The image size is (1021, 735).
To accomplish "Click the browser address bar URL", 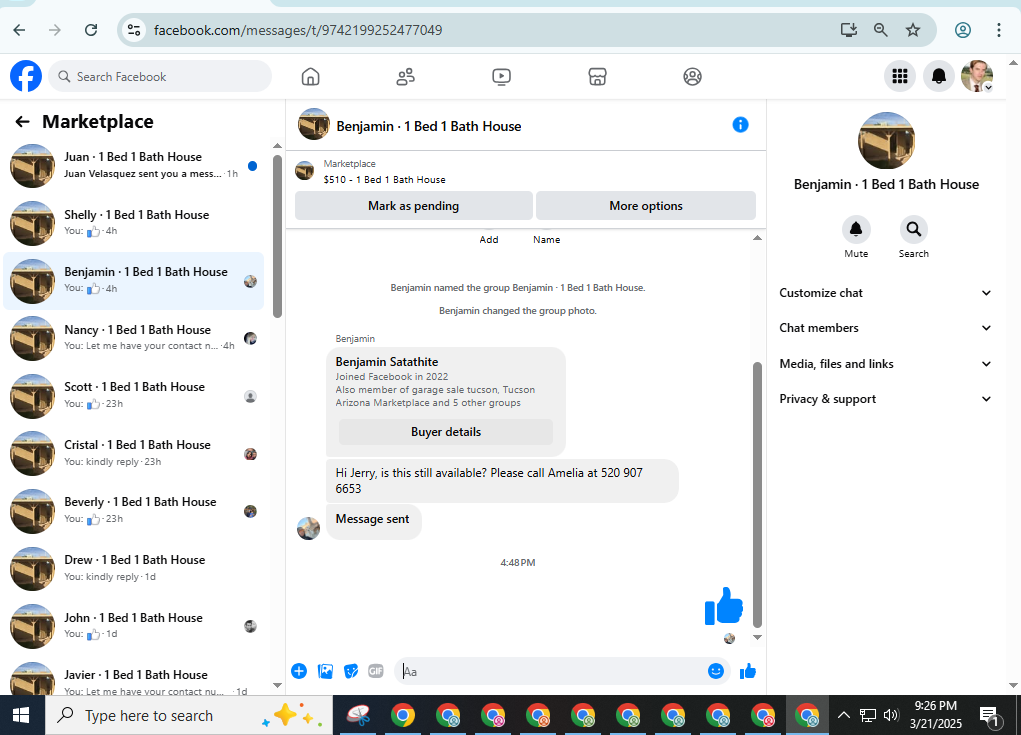I will (298, 30).
